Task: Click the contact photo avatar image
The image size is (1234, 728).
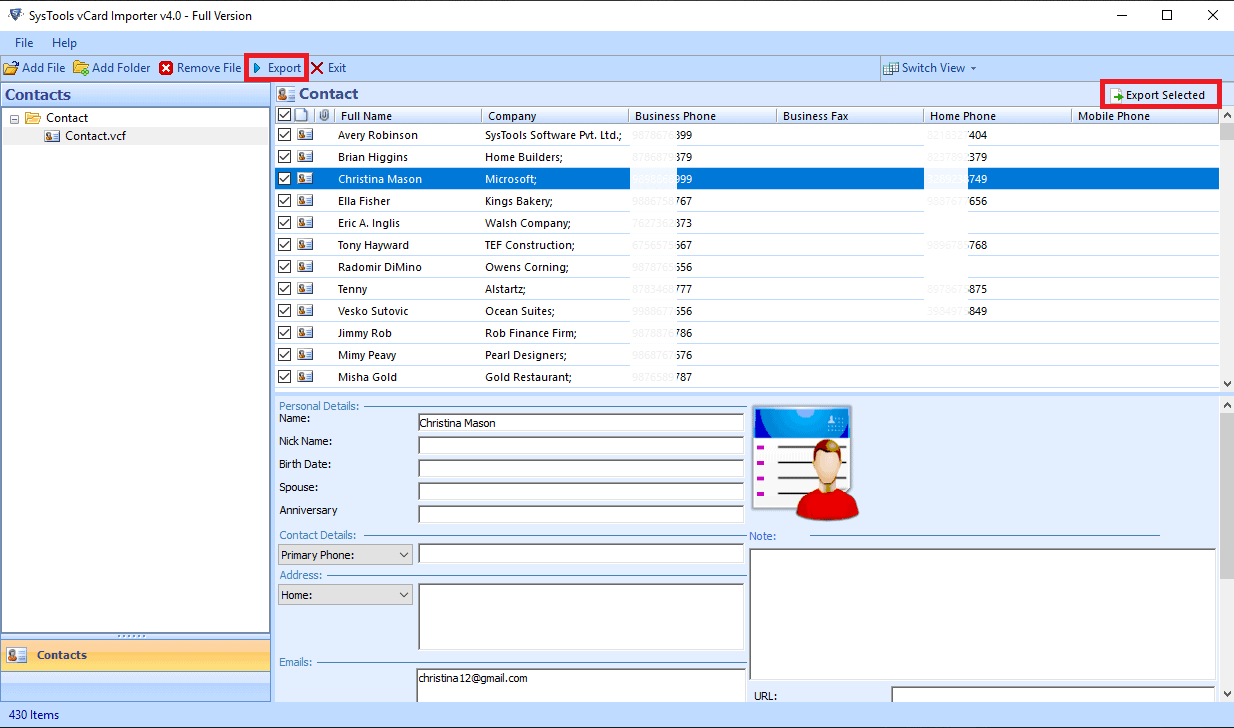Action: (805, 463)
